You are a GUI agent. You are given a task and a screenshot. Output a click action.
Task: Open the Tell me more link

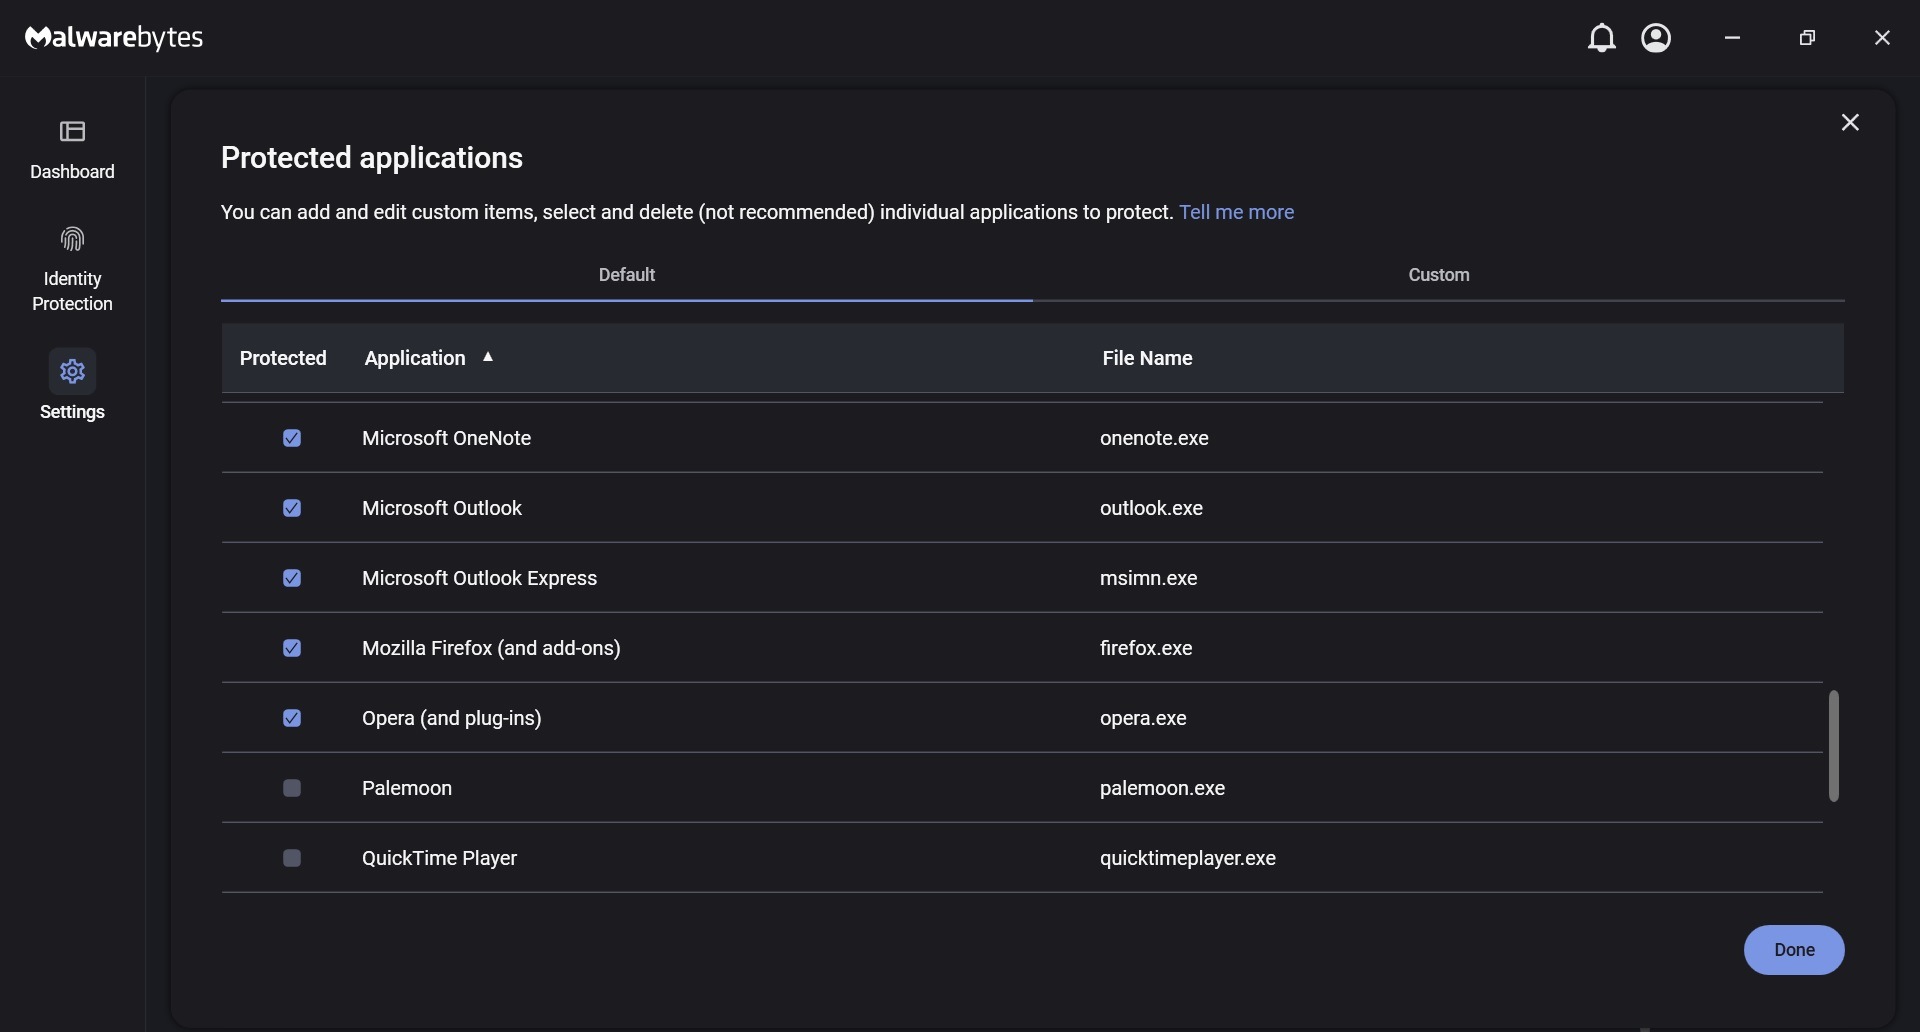pos(1236,212)
